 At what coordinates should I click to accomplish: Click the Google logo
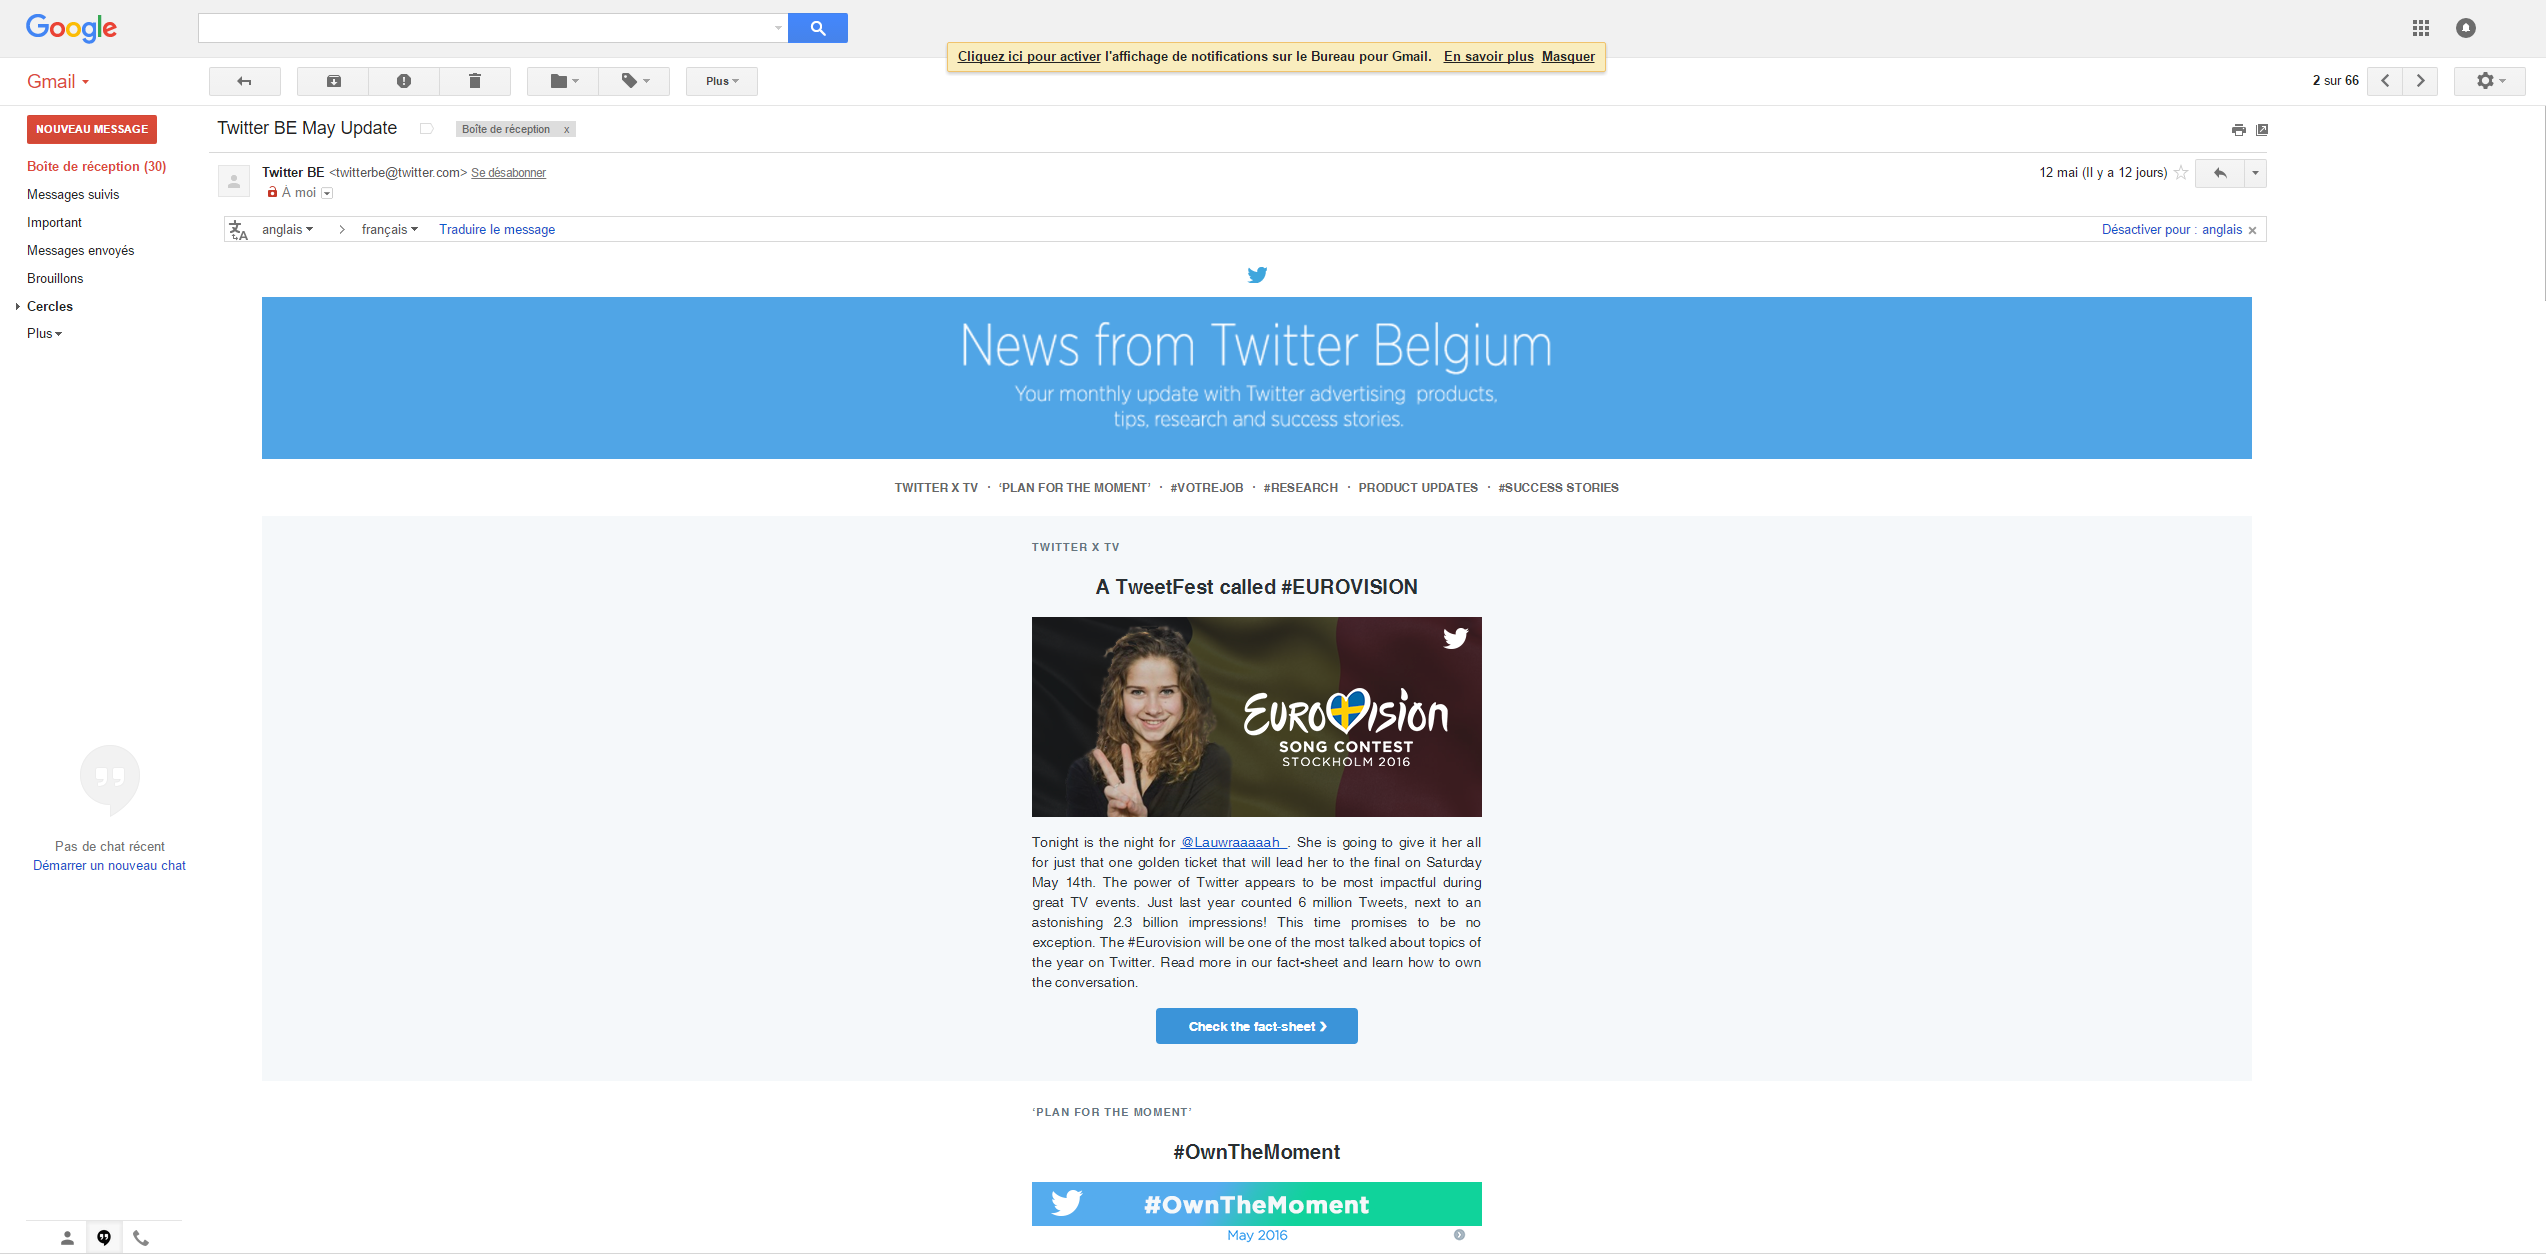coord(71,28)
